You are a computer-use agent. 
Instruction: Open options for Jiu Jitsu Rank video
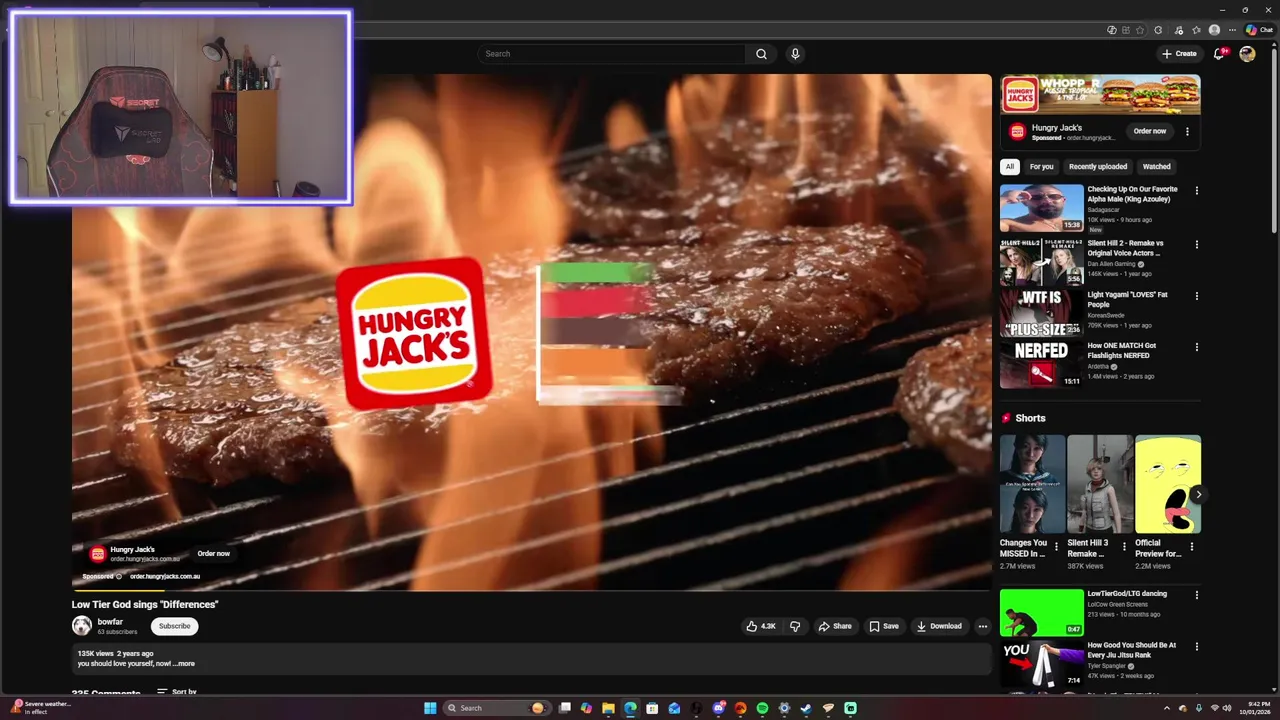coord(1196,646)
